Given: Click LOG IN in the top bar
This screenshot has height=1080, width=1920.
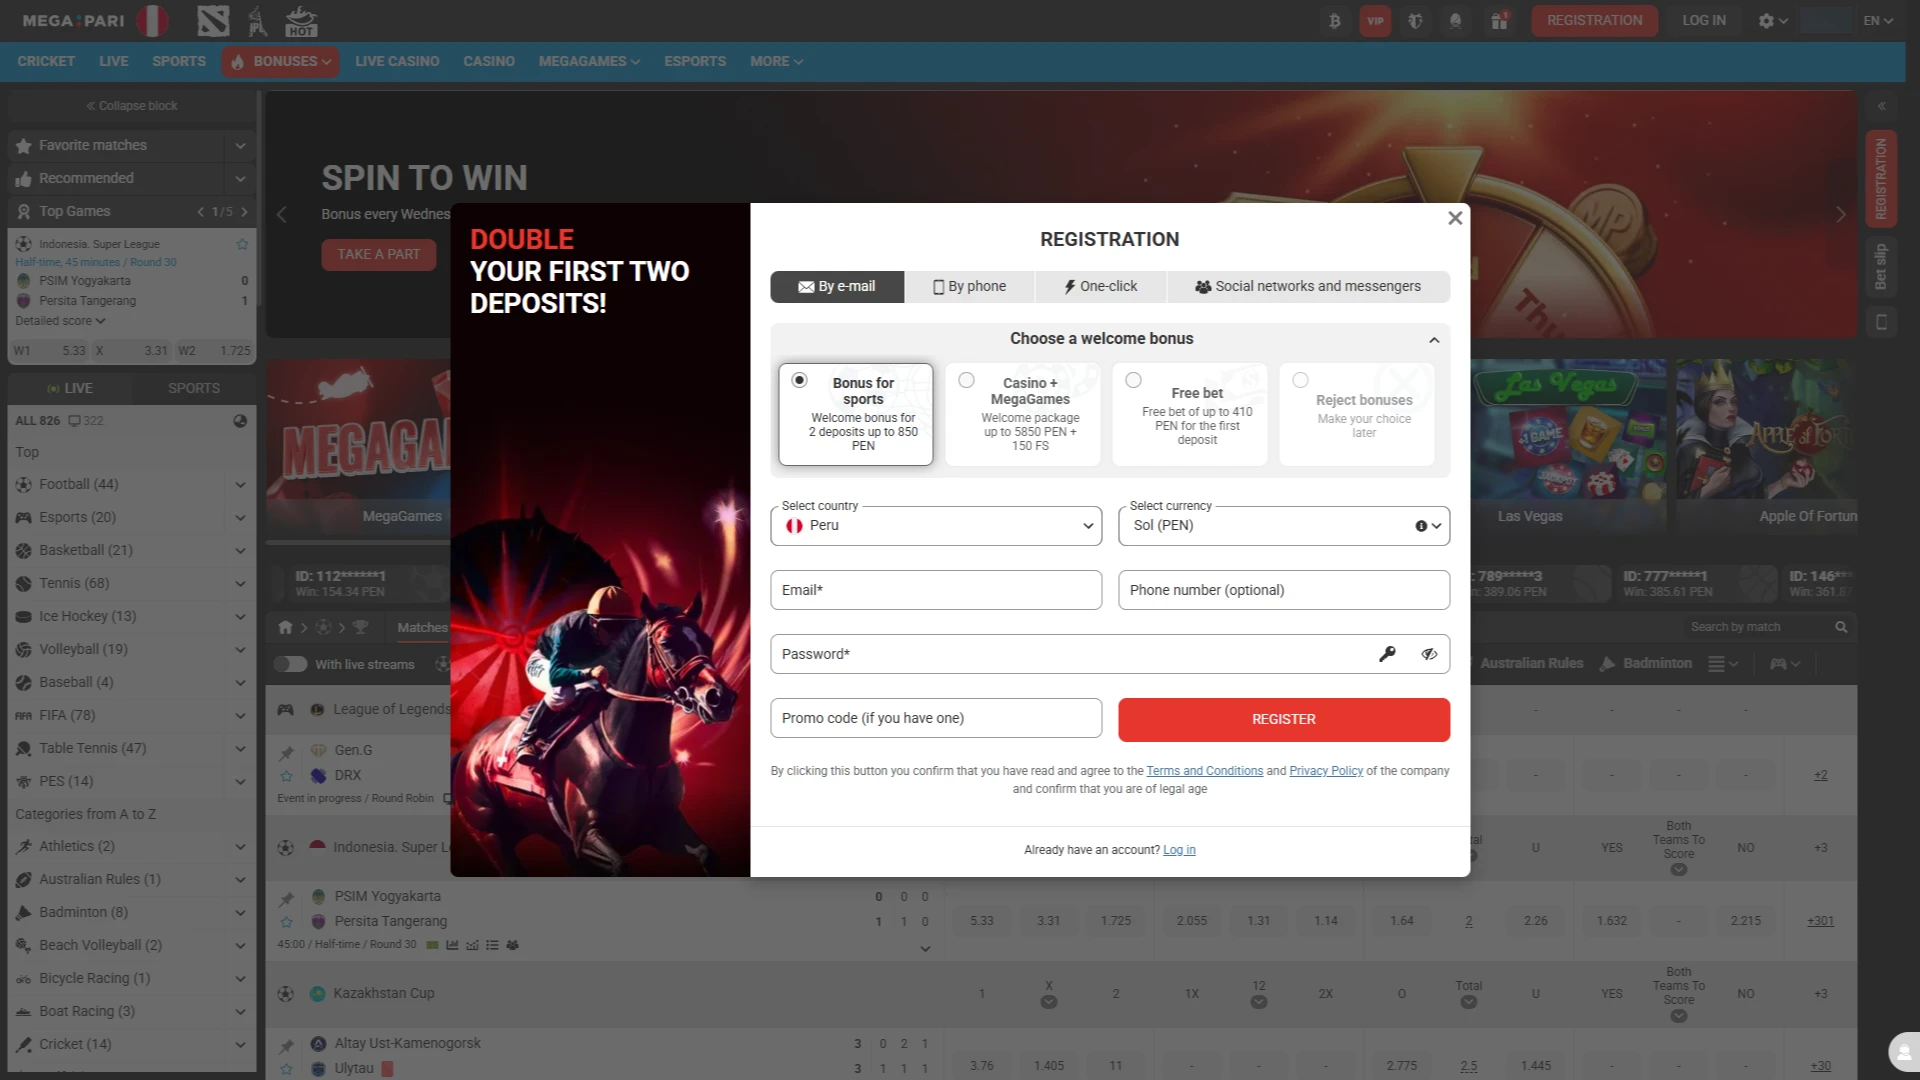Looking at the screenshot, I should 1704,21.
